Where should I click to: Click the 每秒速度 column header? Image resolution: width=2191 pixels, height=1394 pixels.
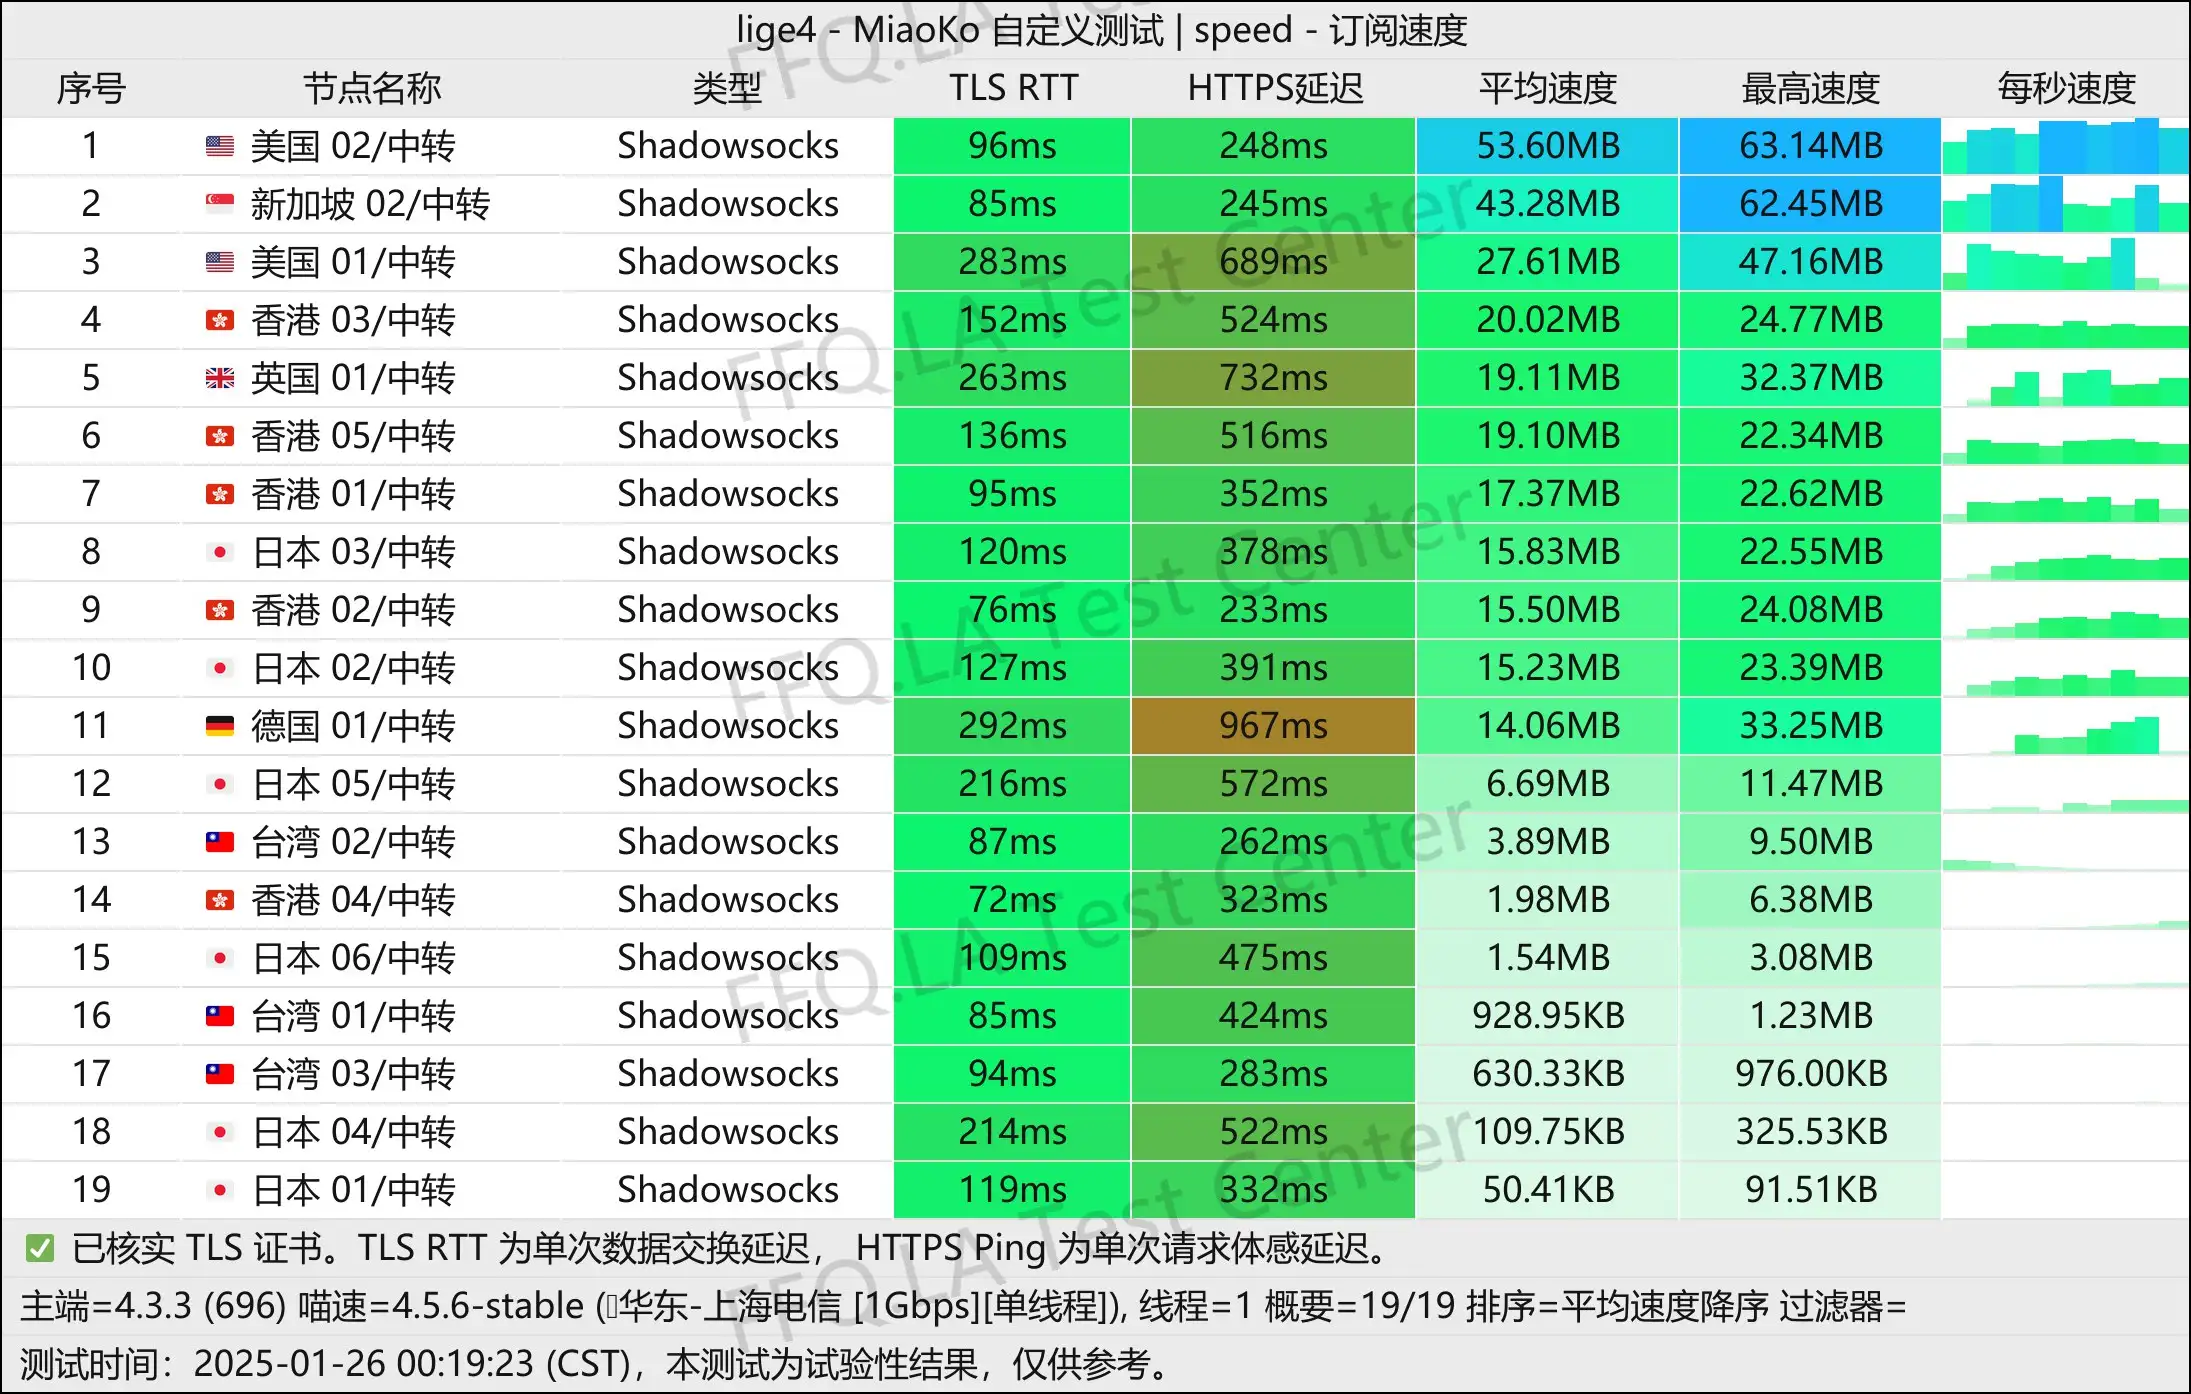click(2066, 88)
